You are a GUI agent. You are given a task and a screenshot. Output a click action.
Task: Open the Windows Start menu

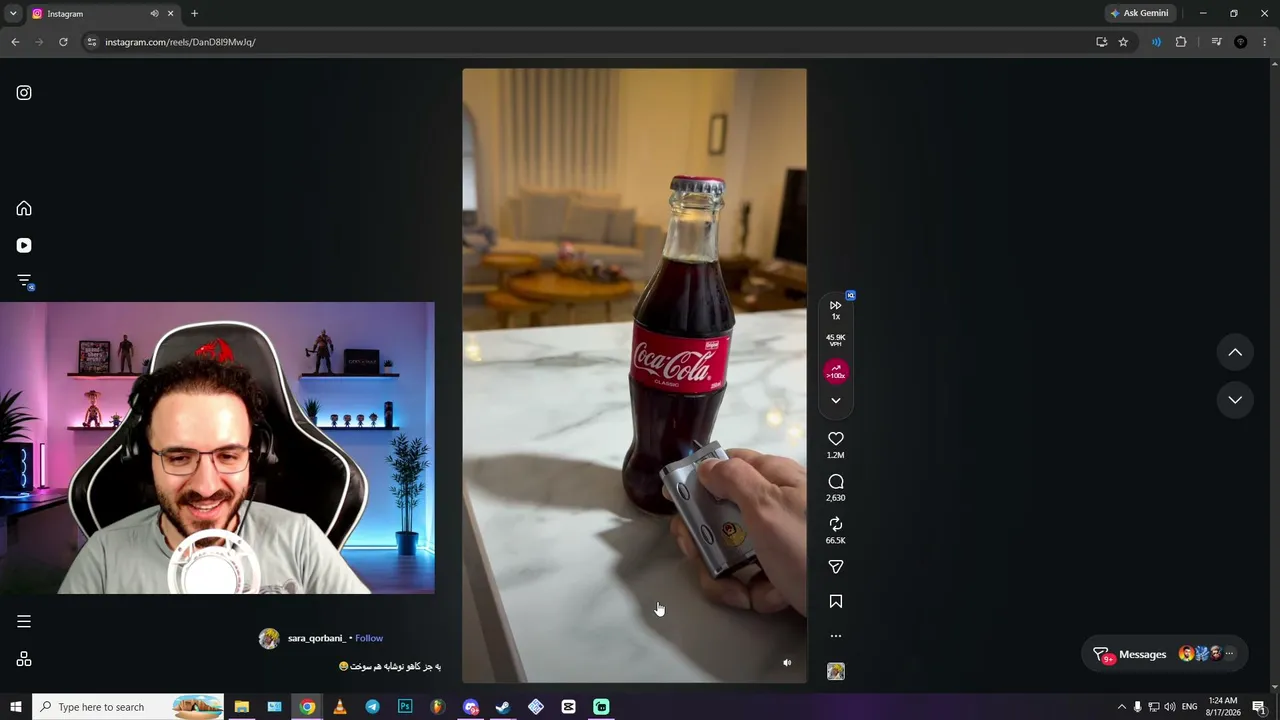[x=16, y=707]
